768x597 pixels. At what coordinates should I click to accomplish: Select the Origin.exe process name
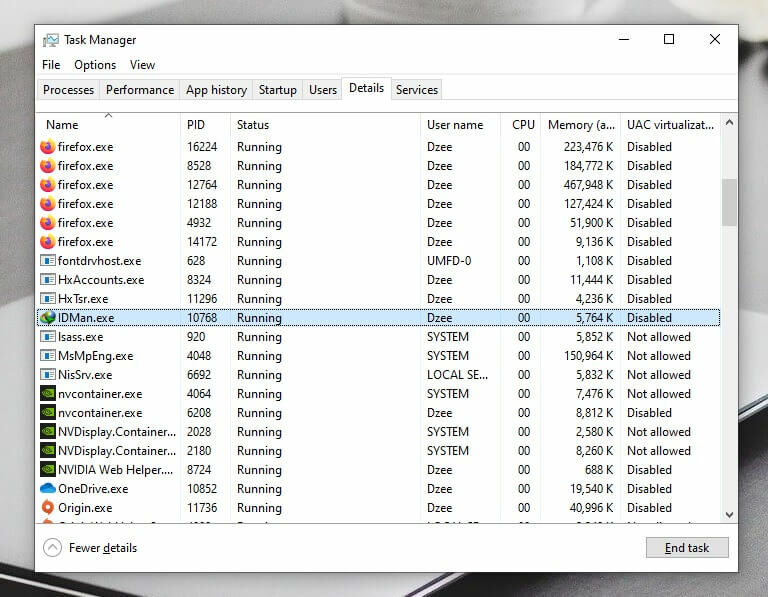(85, 508)
